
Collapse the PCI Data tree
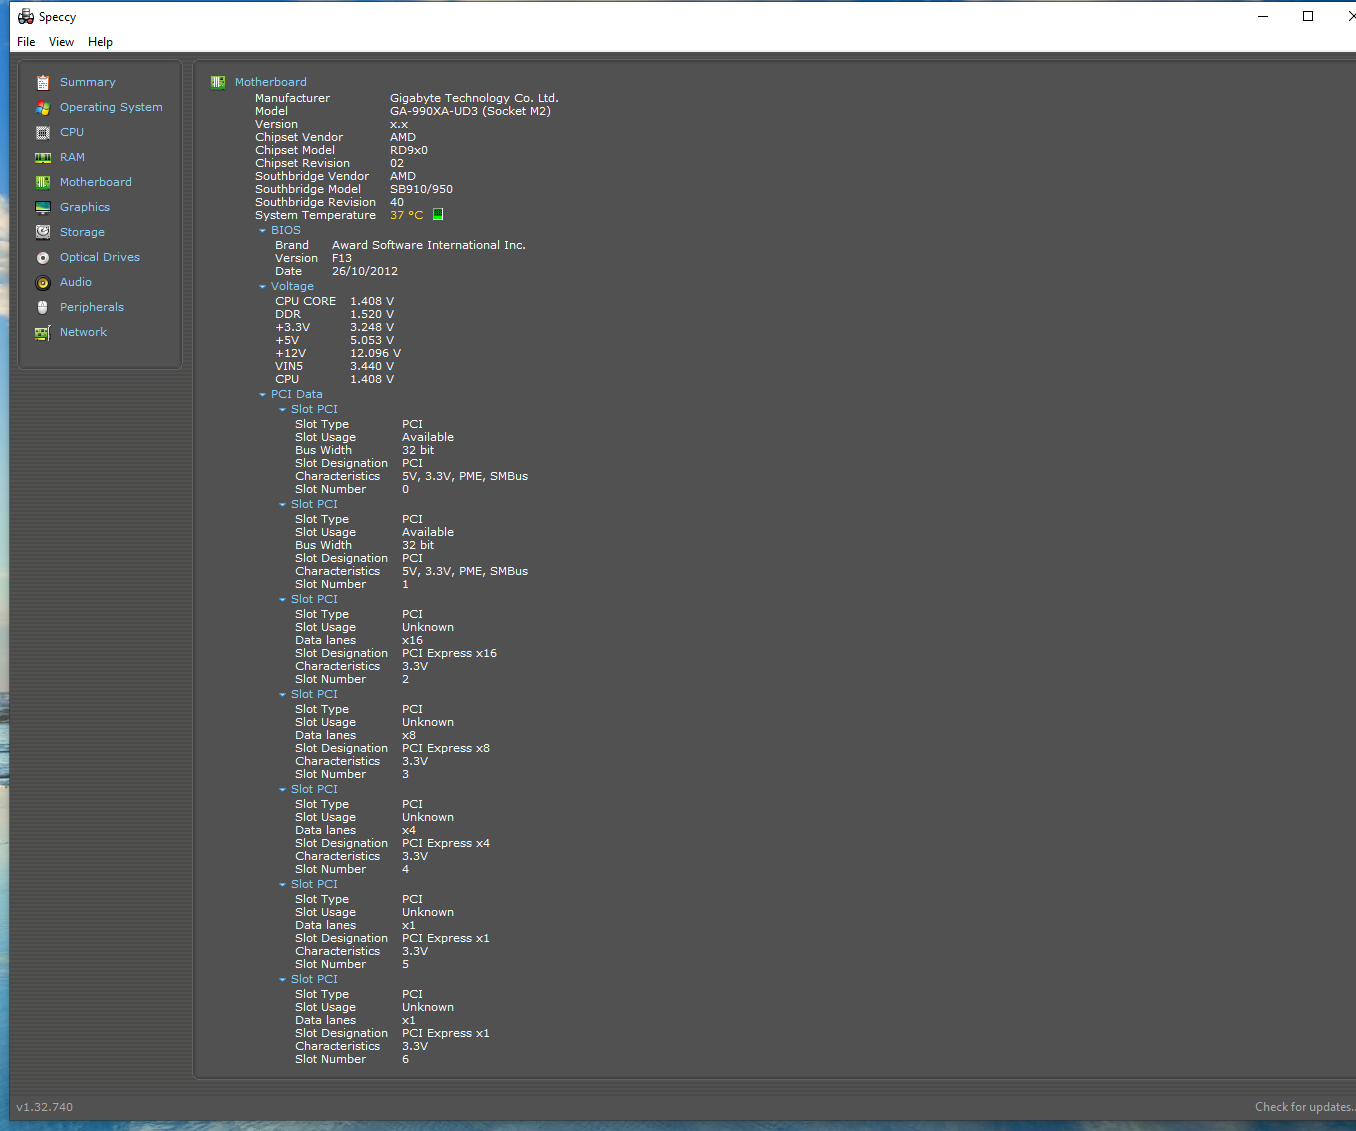tap(263, 395)
